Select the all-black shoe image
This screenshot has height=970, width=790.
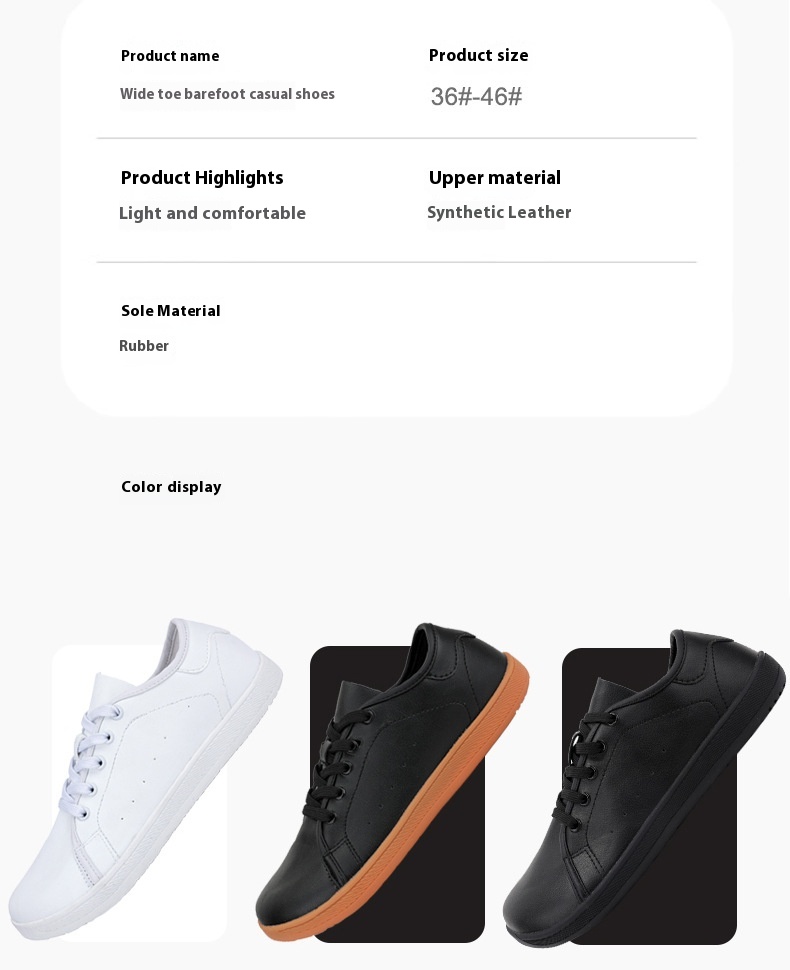click(643, 788)
